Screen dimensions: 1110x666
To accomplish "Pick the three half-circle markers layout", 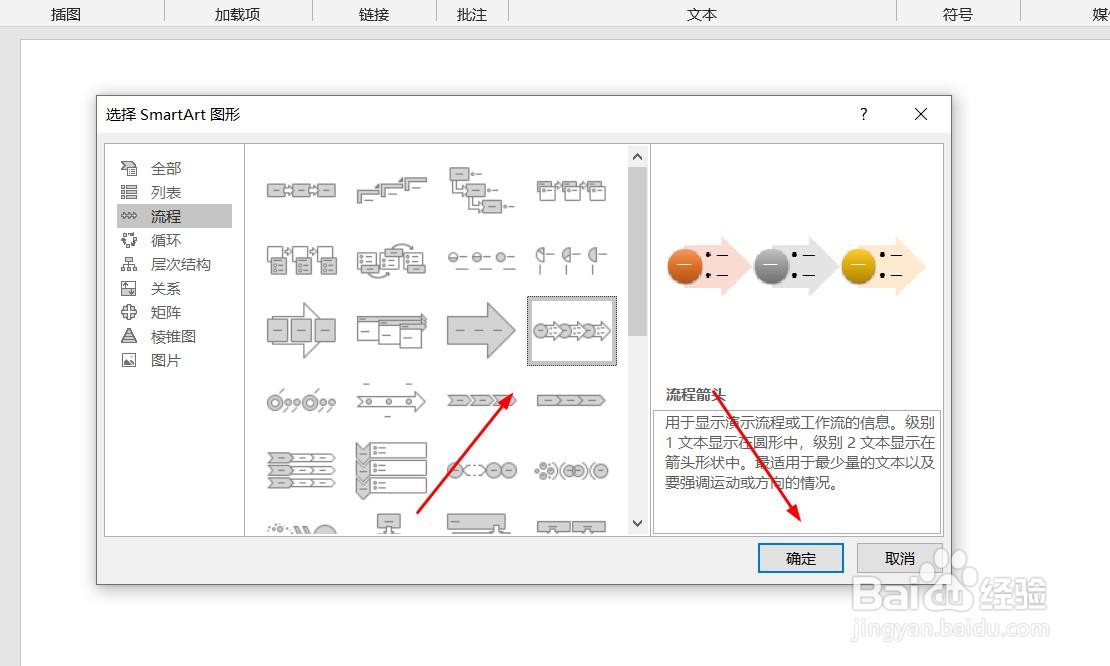I will [571, 260].
